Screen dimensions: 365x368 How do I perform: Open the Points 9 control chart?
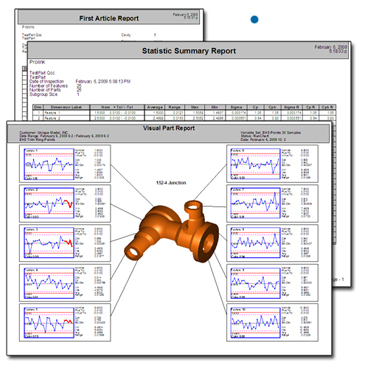pyautogui.click(x=255, y=283)
